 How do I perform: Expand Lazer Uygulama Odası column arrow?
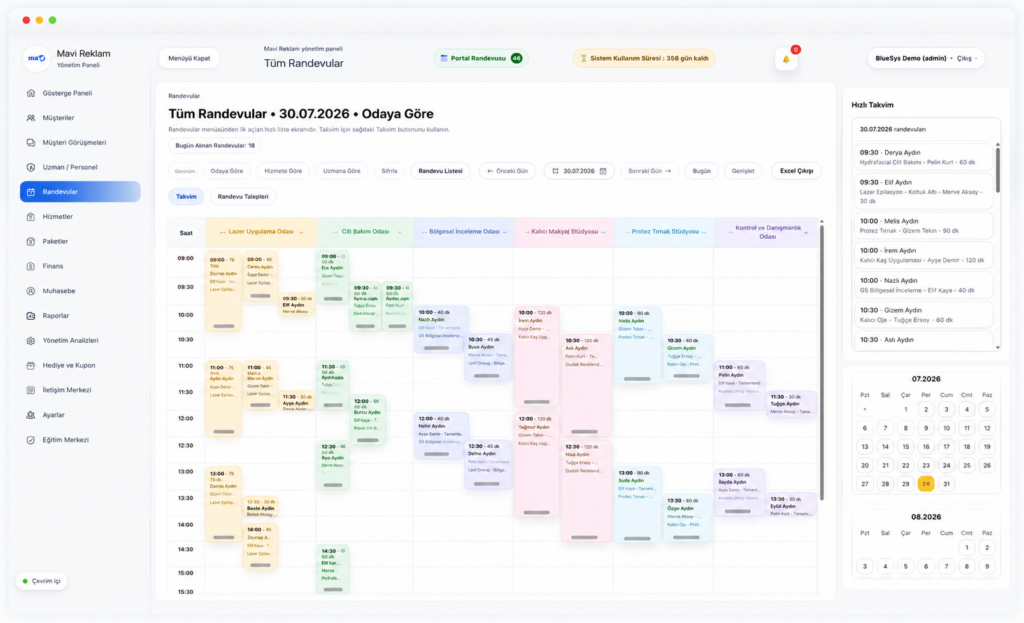(x=301, y=232)
